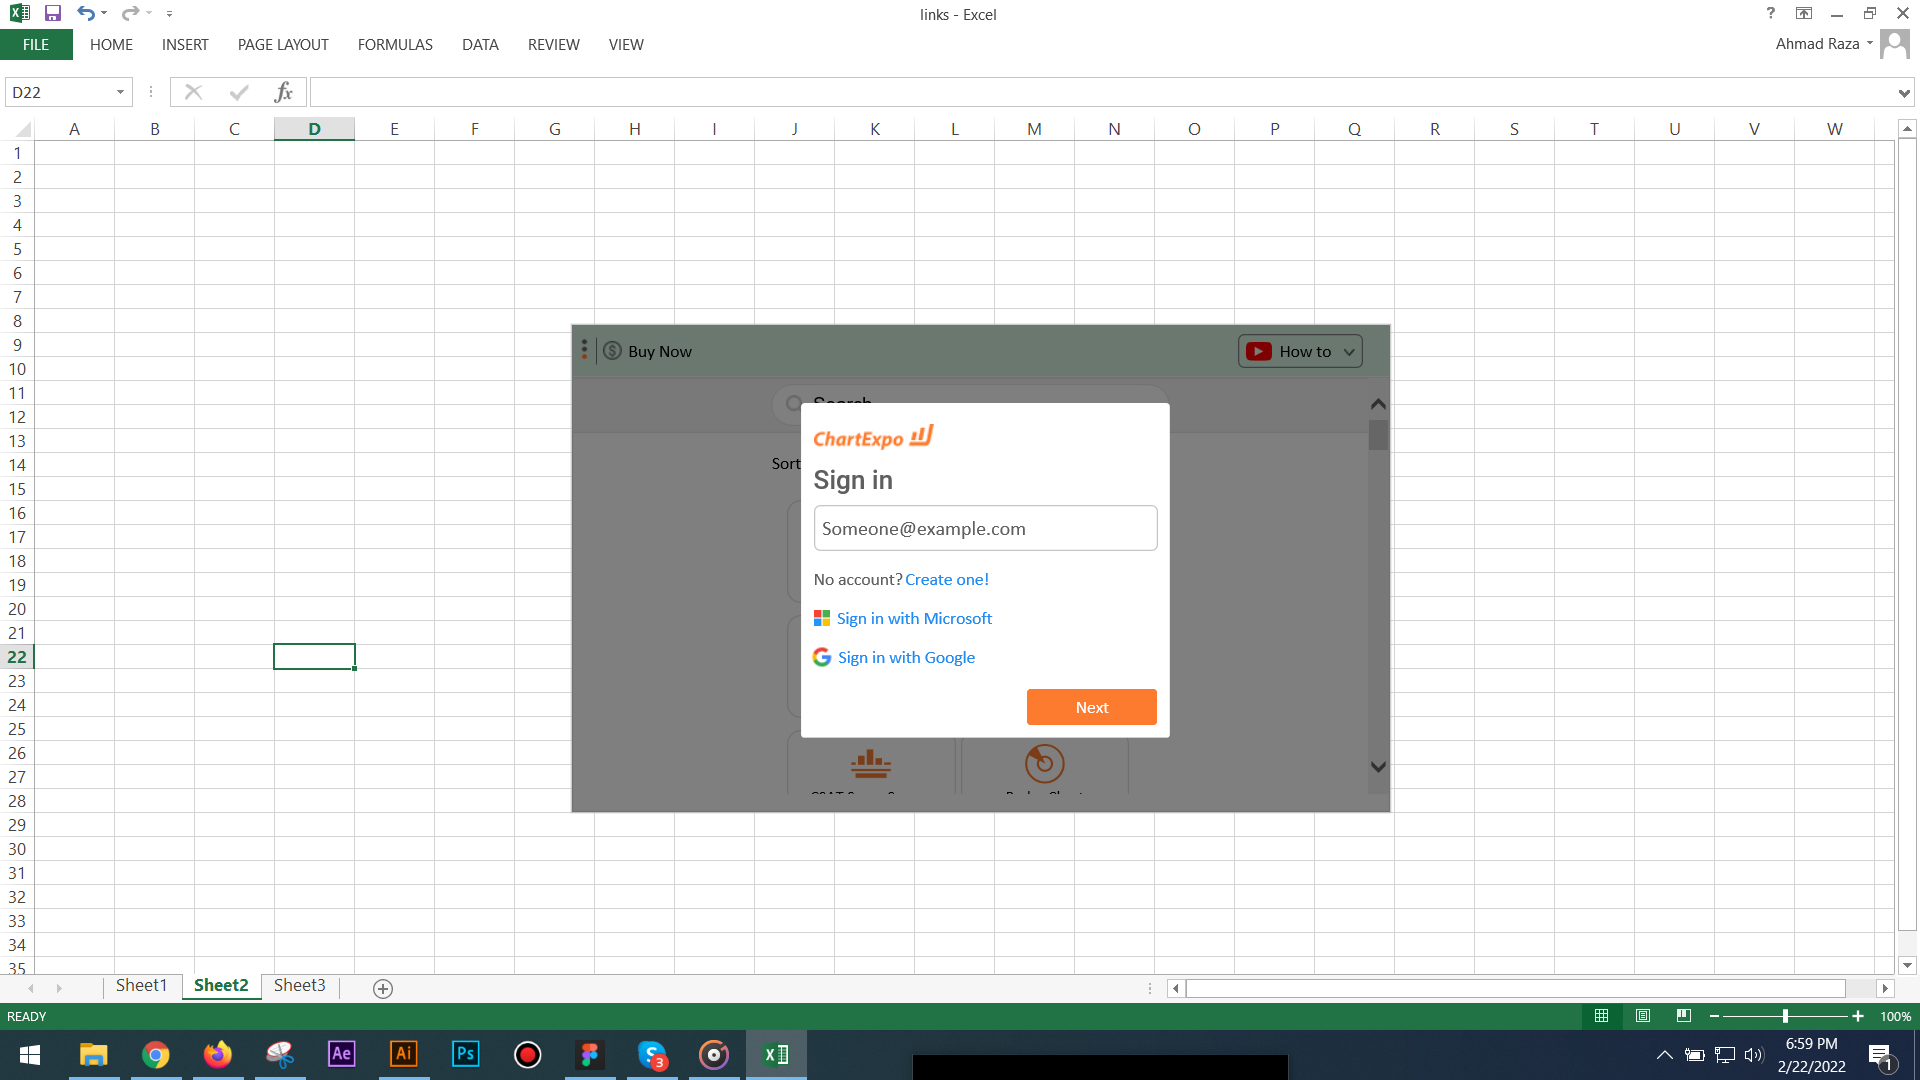Open Ribbon Display Options icon
1920x1080 pixels.
pos(1804,14)
